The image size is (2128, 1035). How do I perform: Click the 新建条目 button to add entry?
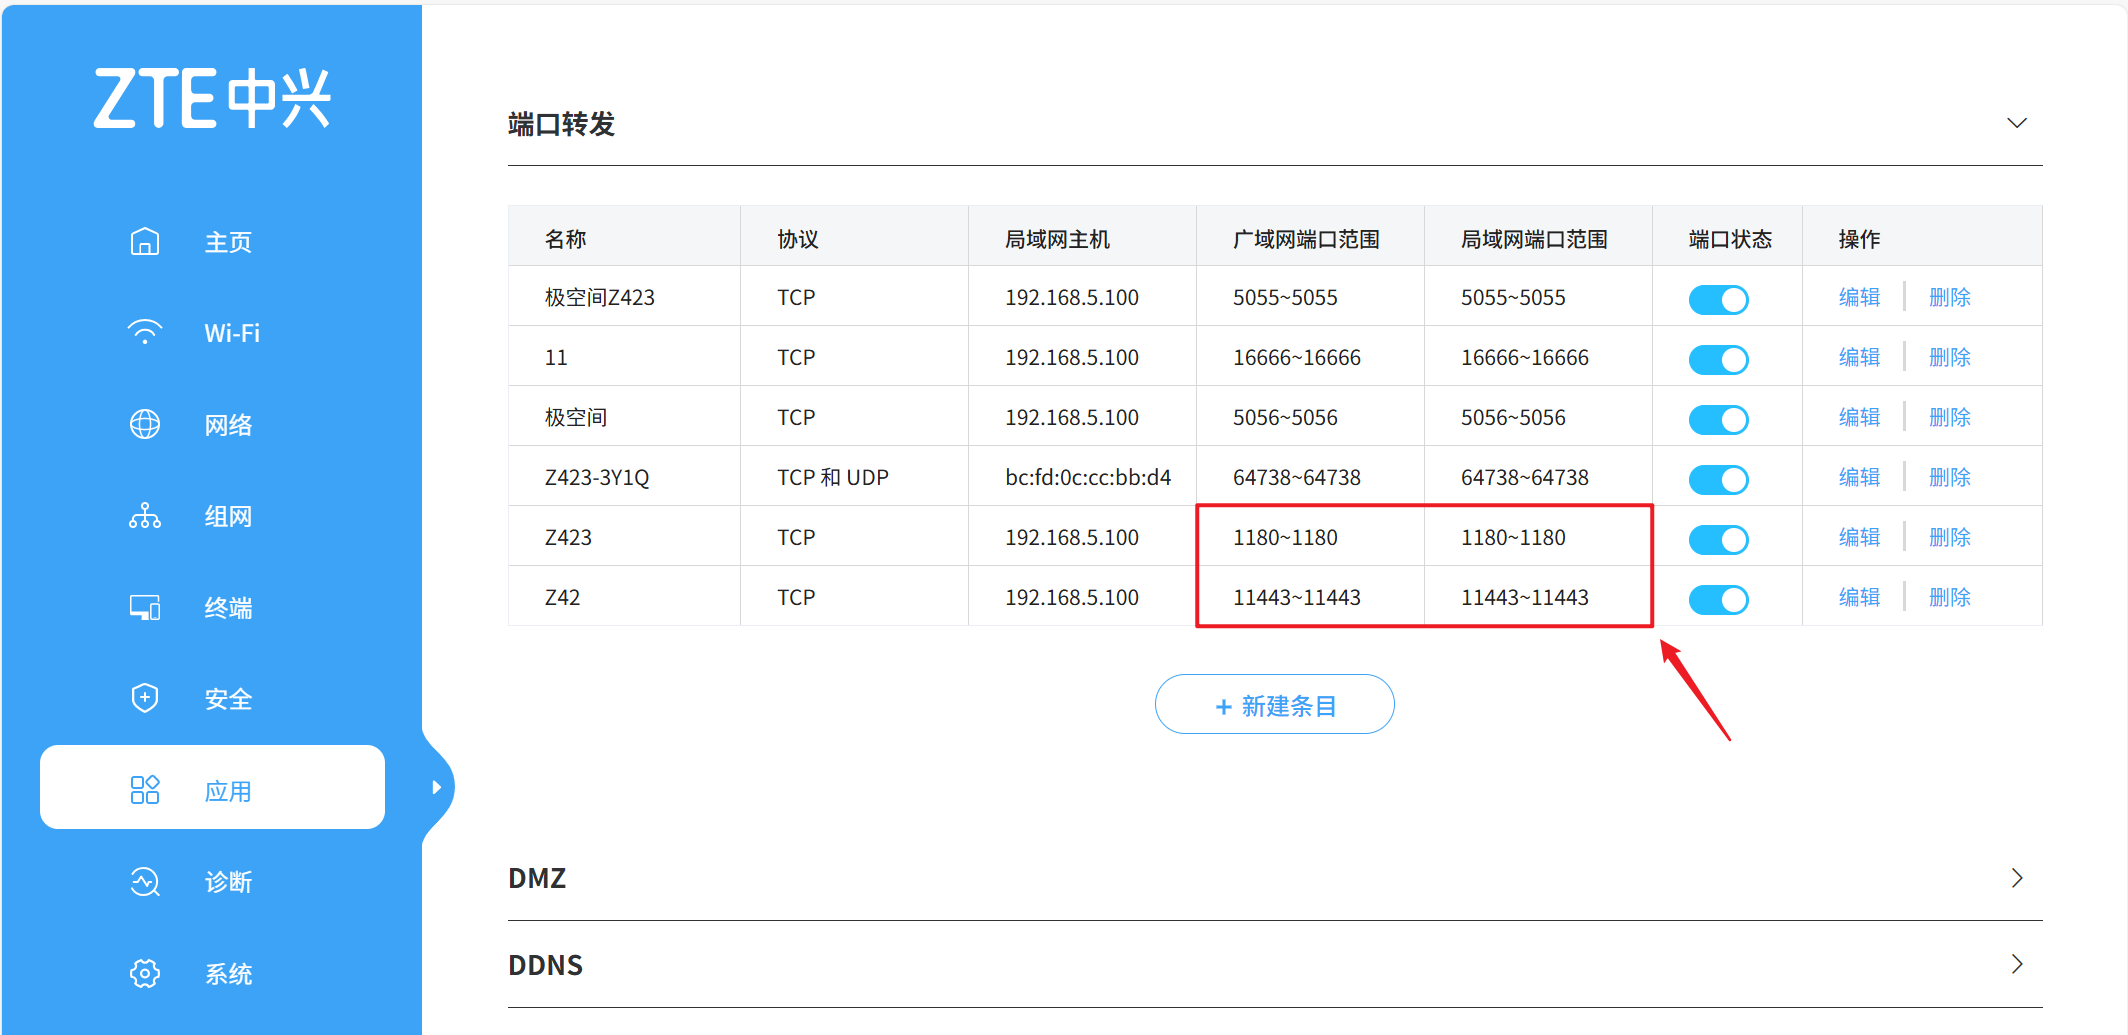pyautogui.click(x=1274, y=704)
